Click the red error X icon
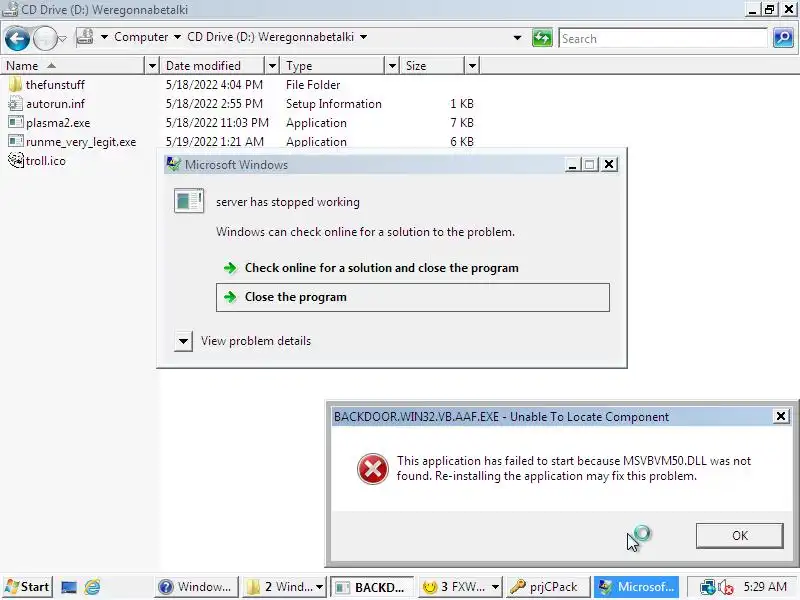Viewport: 800px width, 600px height. coord(372,468)
